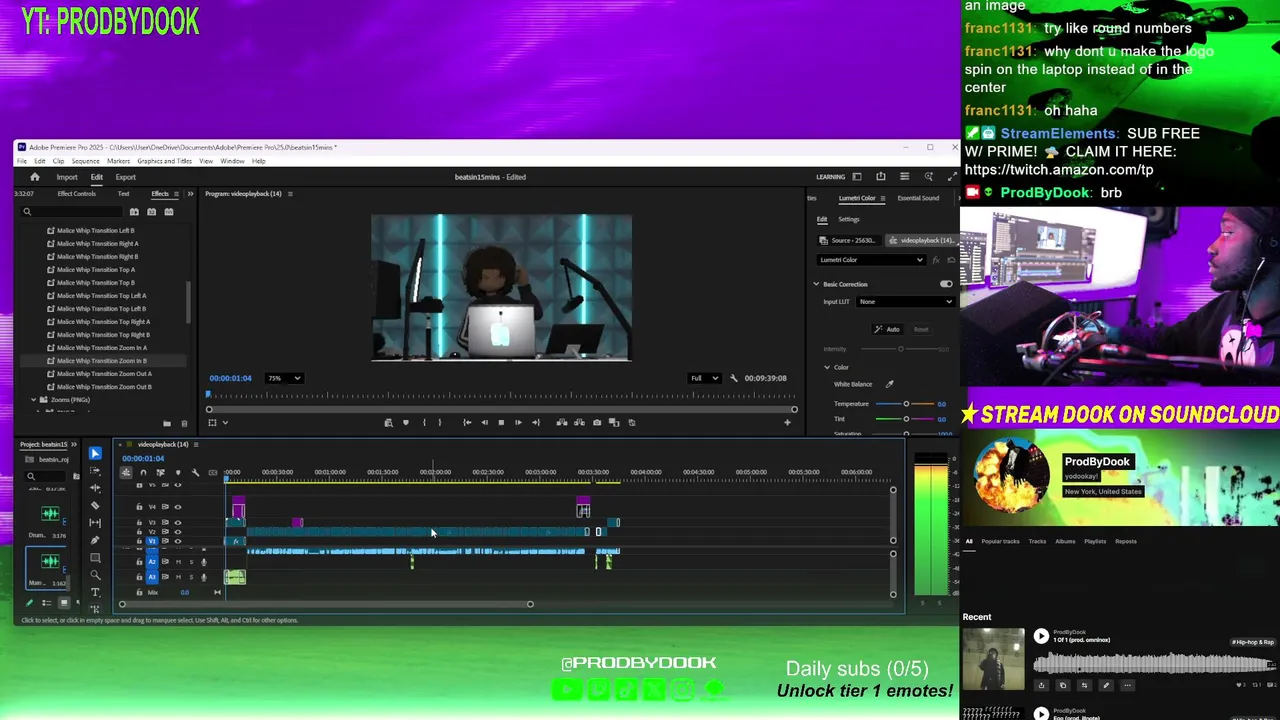1280x720 pixels.
Task: Stop playback in the Program Monitor
Action: [501, 422]
